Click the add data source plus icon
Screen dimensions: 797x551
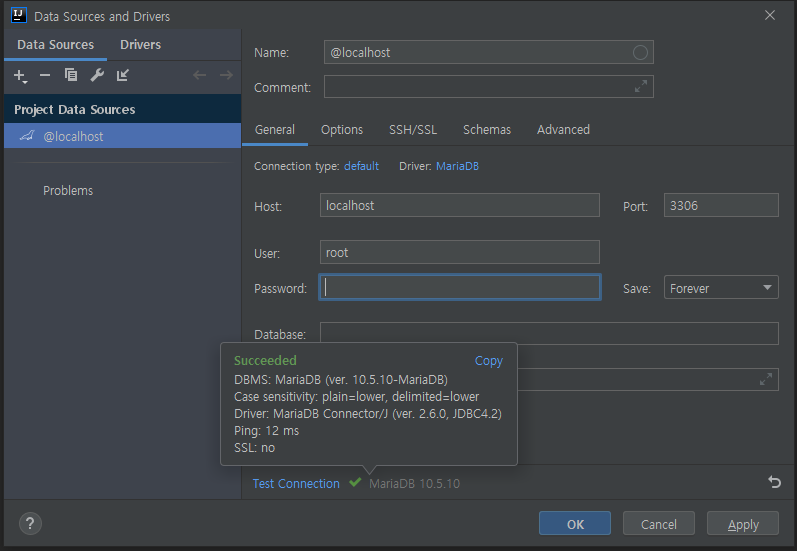tap(20, 76)
